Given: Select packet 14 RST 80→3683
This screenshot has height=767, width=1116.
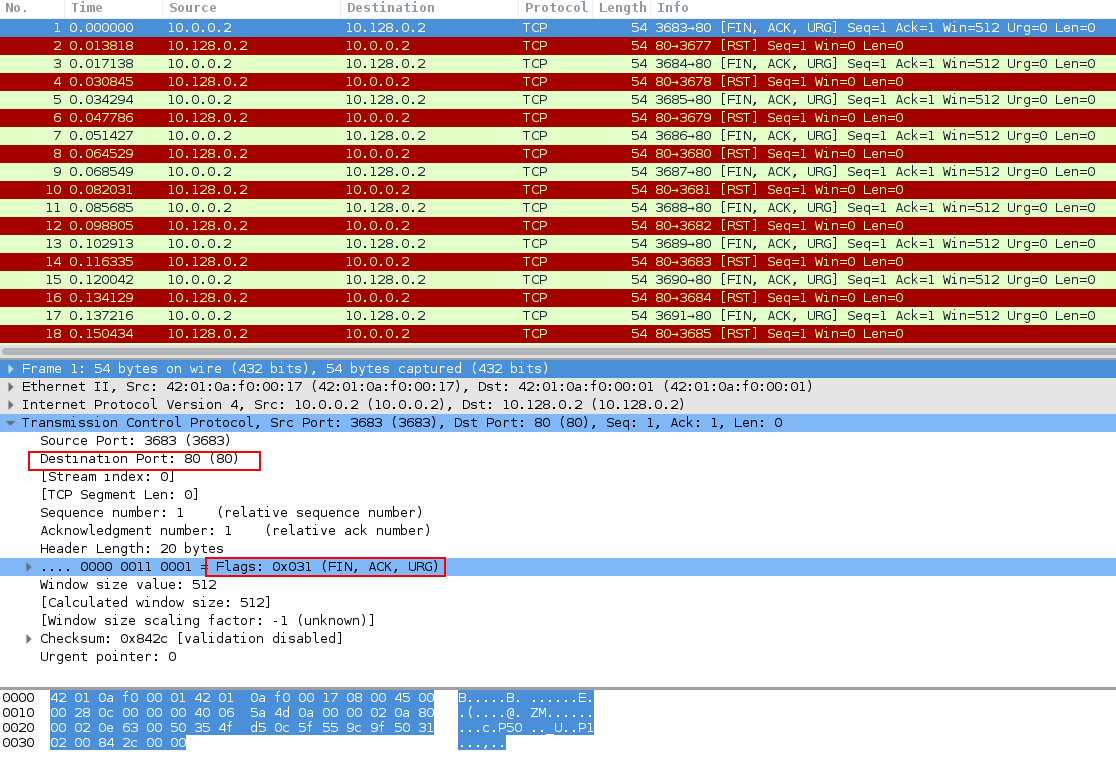Looking at the screenshot, I should coord(558,262).
